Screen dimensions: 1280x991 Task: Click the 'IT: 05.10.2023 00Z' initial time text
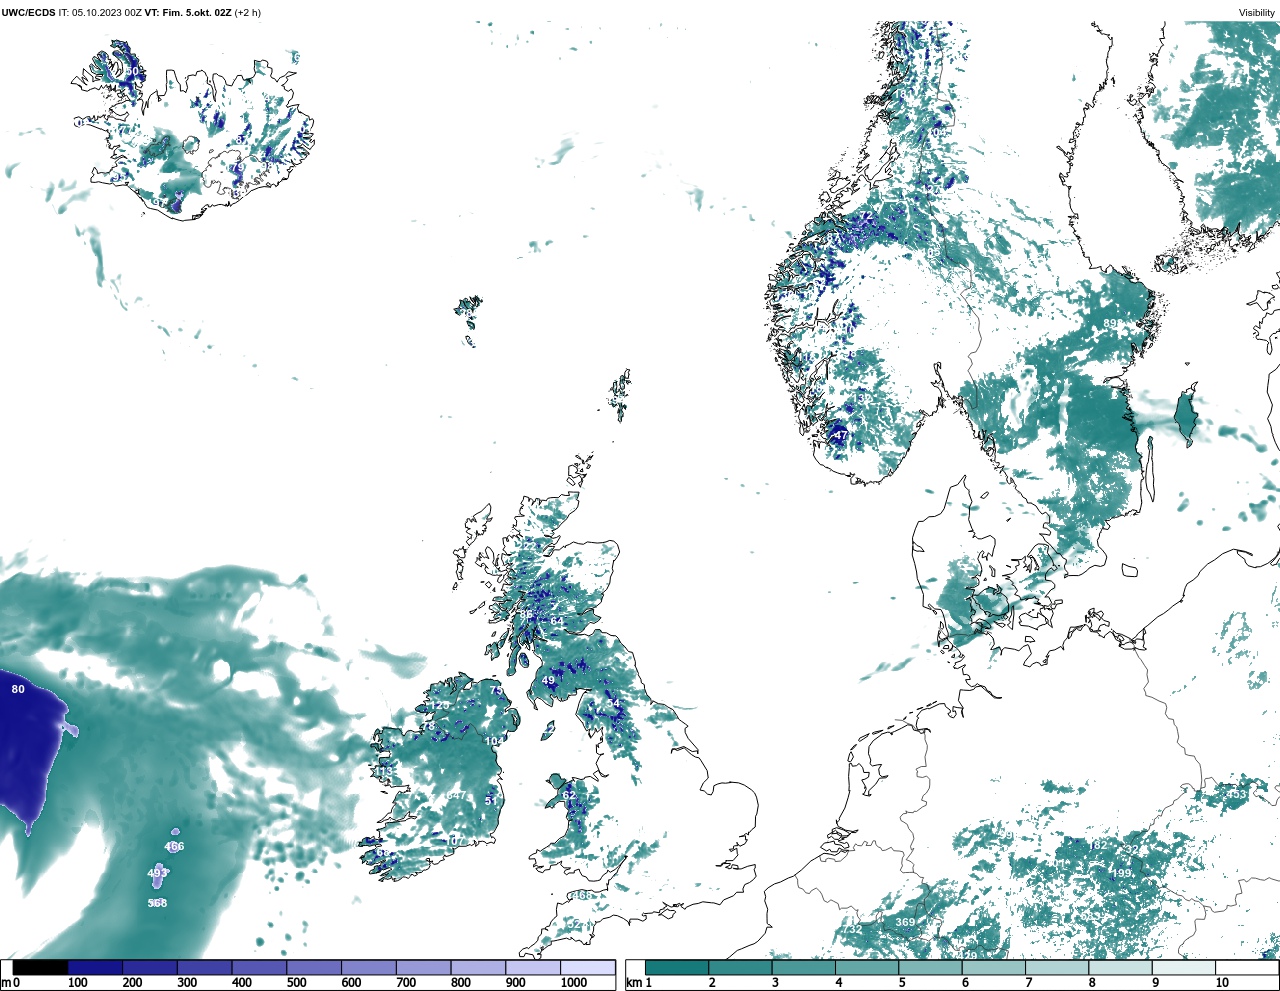tap(100, 13)
